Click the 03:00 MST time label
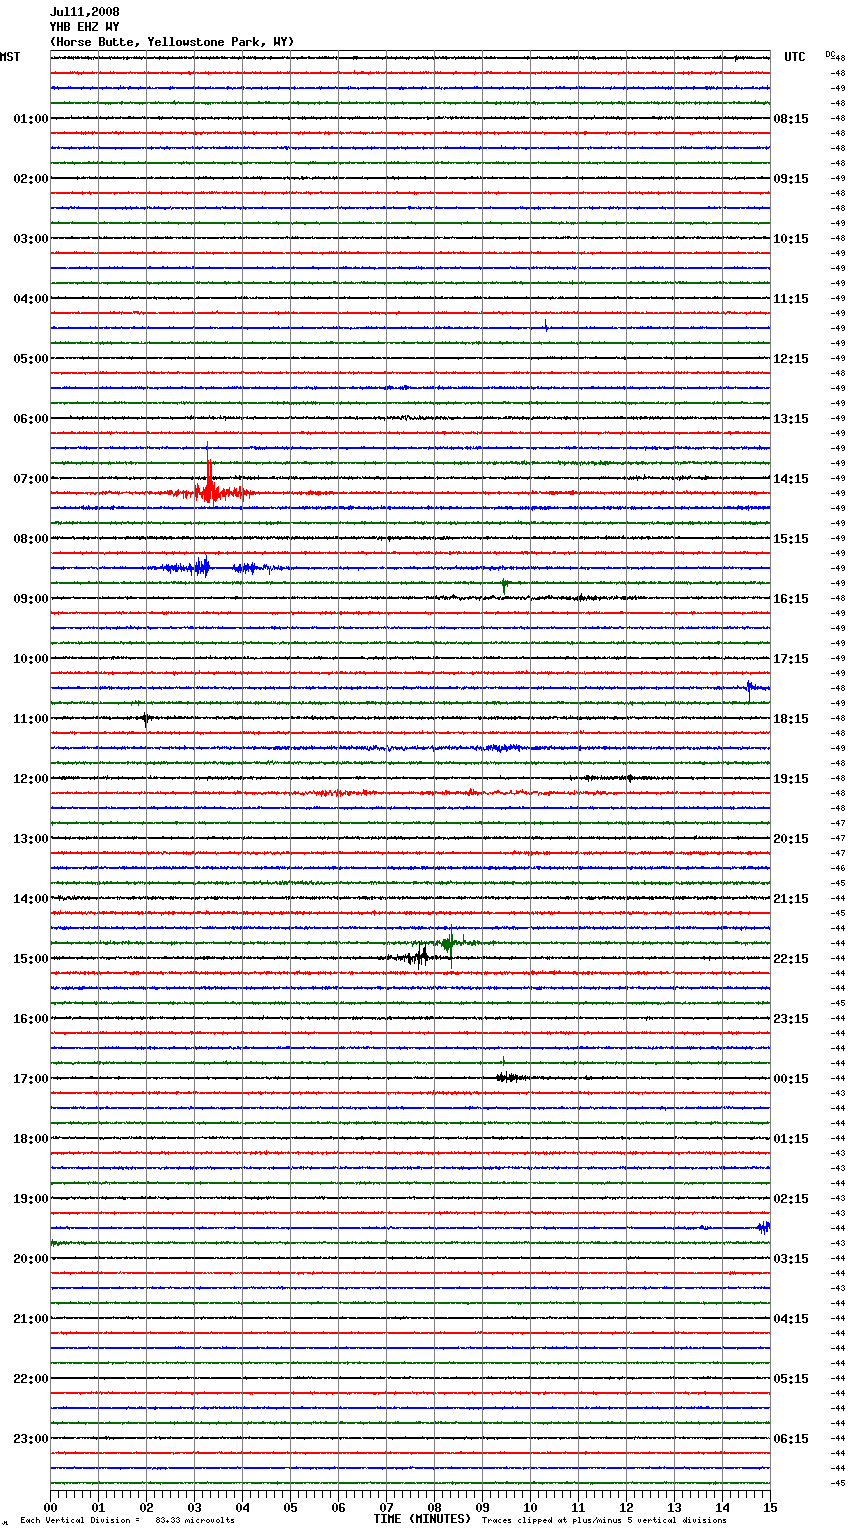Screen dimensions: 850x1534 tap(31, 239)
